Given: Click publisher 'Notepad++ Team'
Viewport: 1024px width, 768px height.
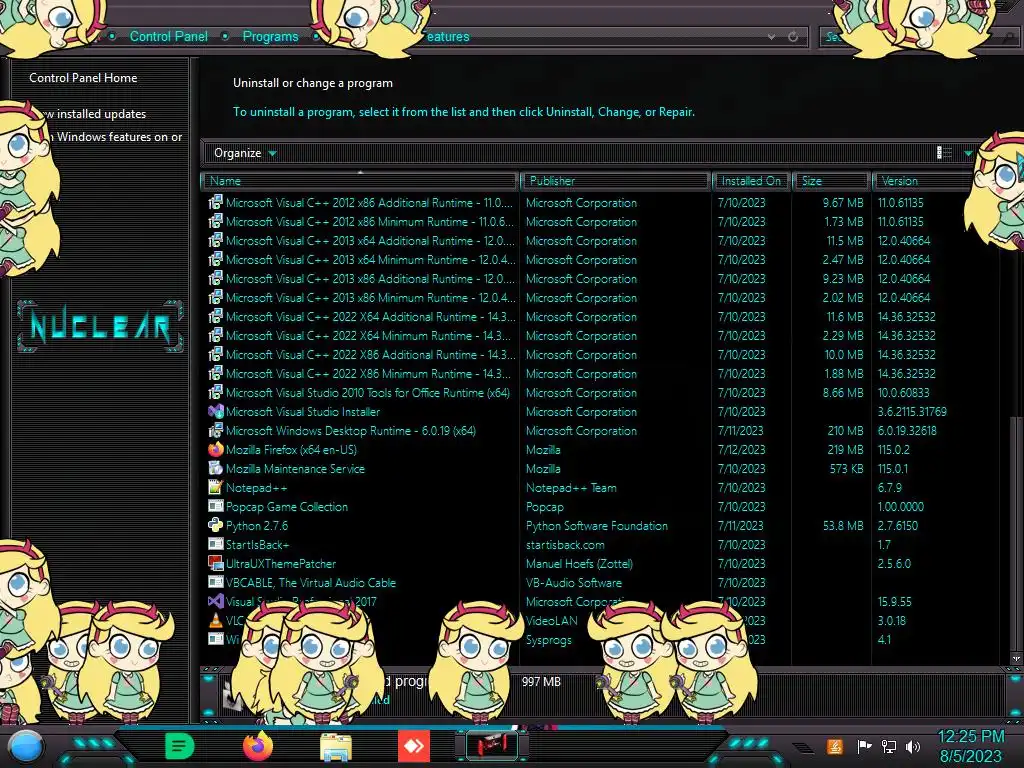Looking at the screenshot, I should [571, 487].
